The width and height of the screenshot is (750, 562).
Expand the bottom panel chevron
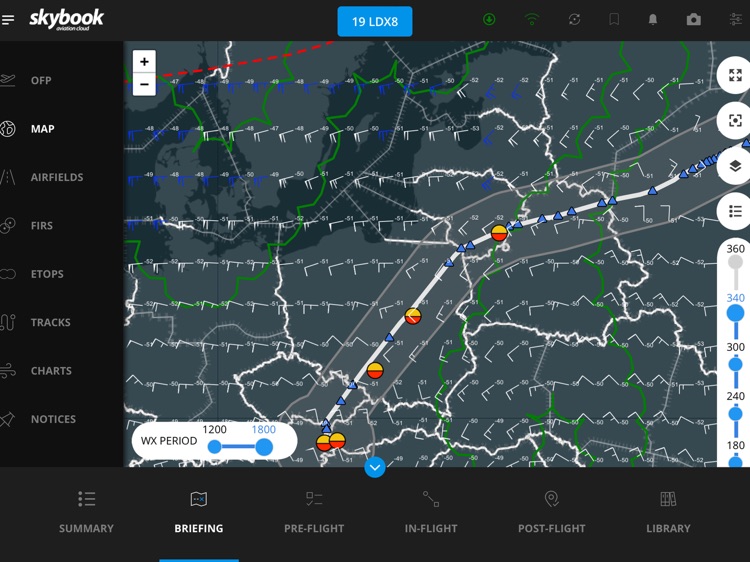click(x=375, y=467)
